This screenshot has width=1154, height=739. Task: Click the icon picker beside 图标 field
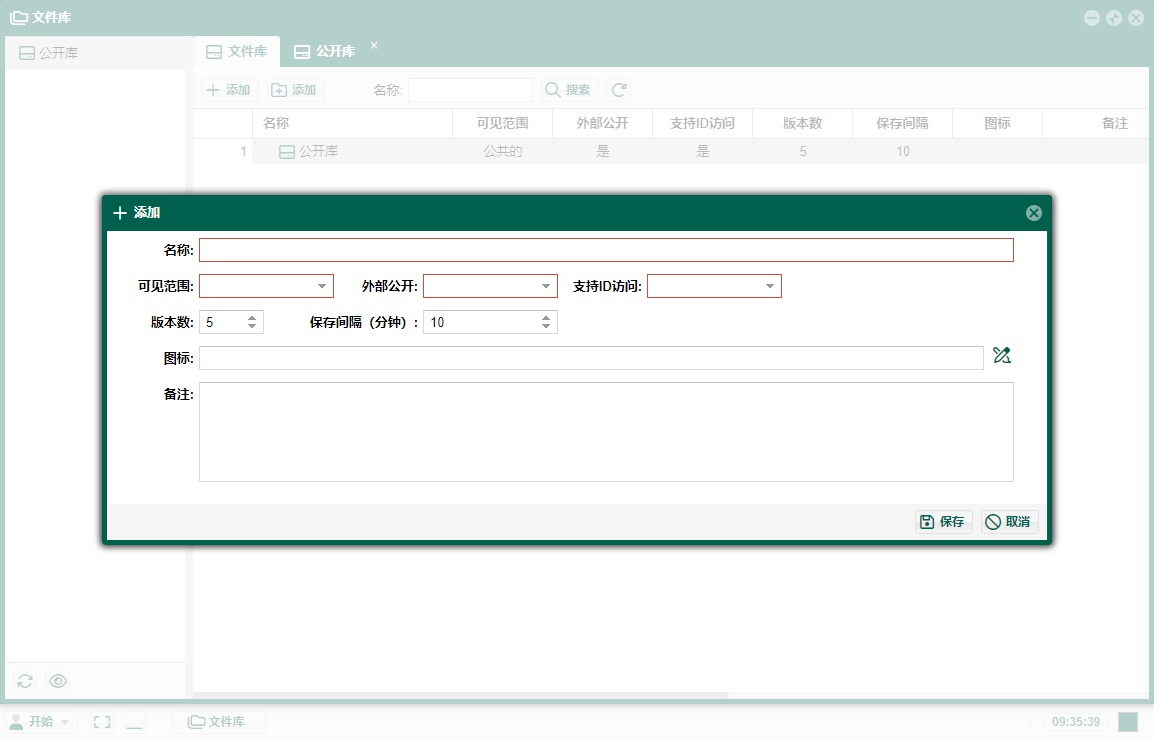tap(1002, 355)
